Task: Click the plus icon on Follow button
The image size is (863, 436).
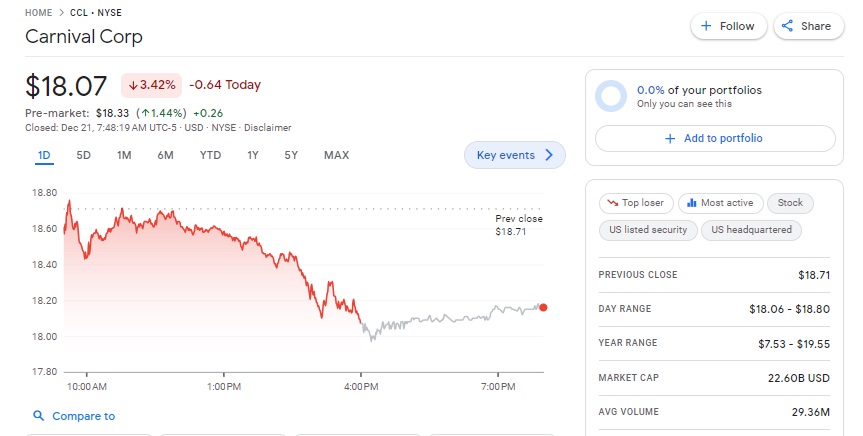Action: [706, 27]
